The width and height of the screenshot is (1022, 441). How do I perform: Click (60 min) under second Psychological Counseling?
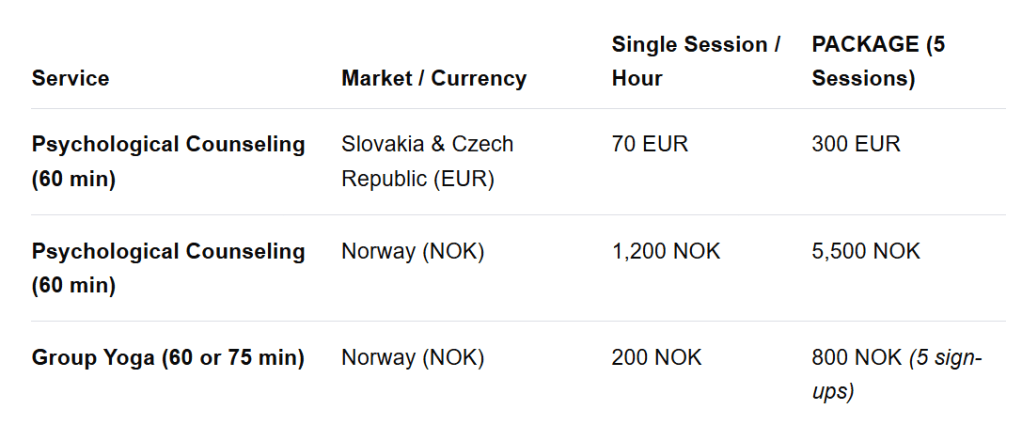(74, 285)
